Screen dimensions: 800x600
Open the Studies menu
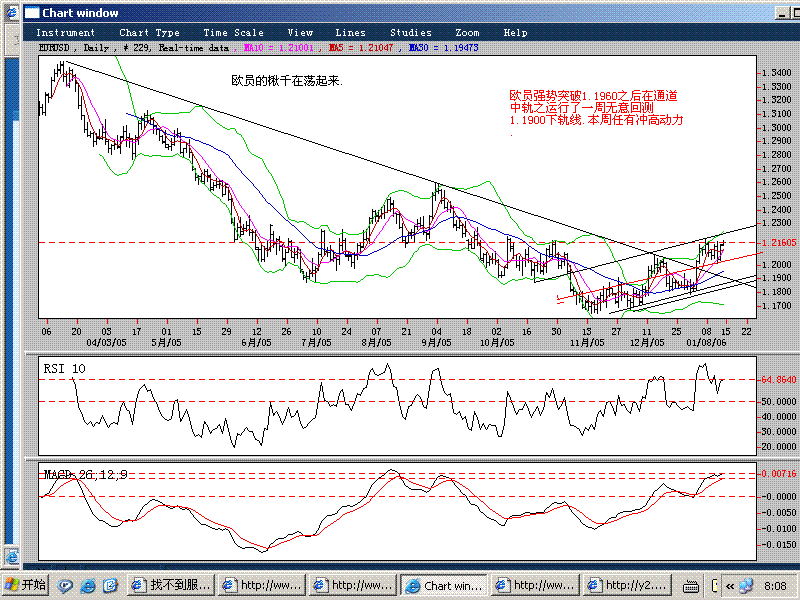[411, 33]
